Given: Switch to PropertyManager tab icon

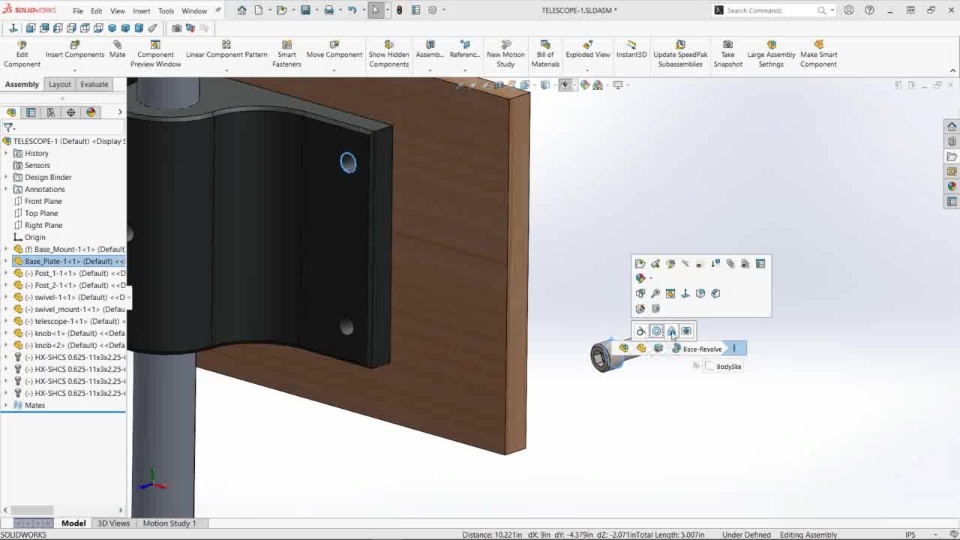Looking at the screenshot, I should pos(31,112).
